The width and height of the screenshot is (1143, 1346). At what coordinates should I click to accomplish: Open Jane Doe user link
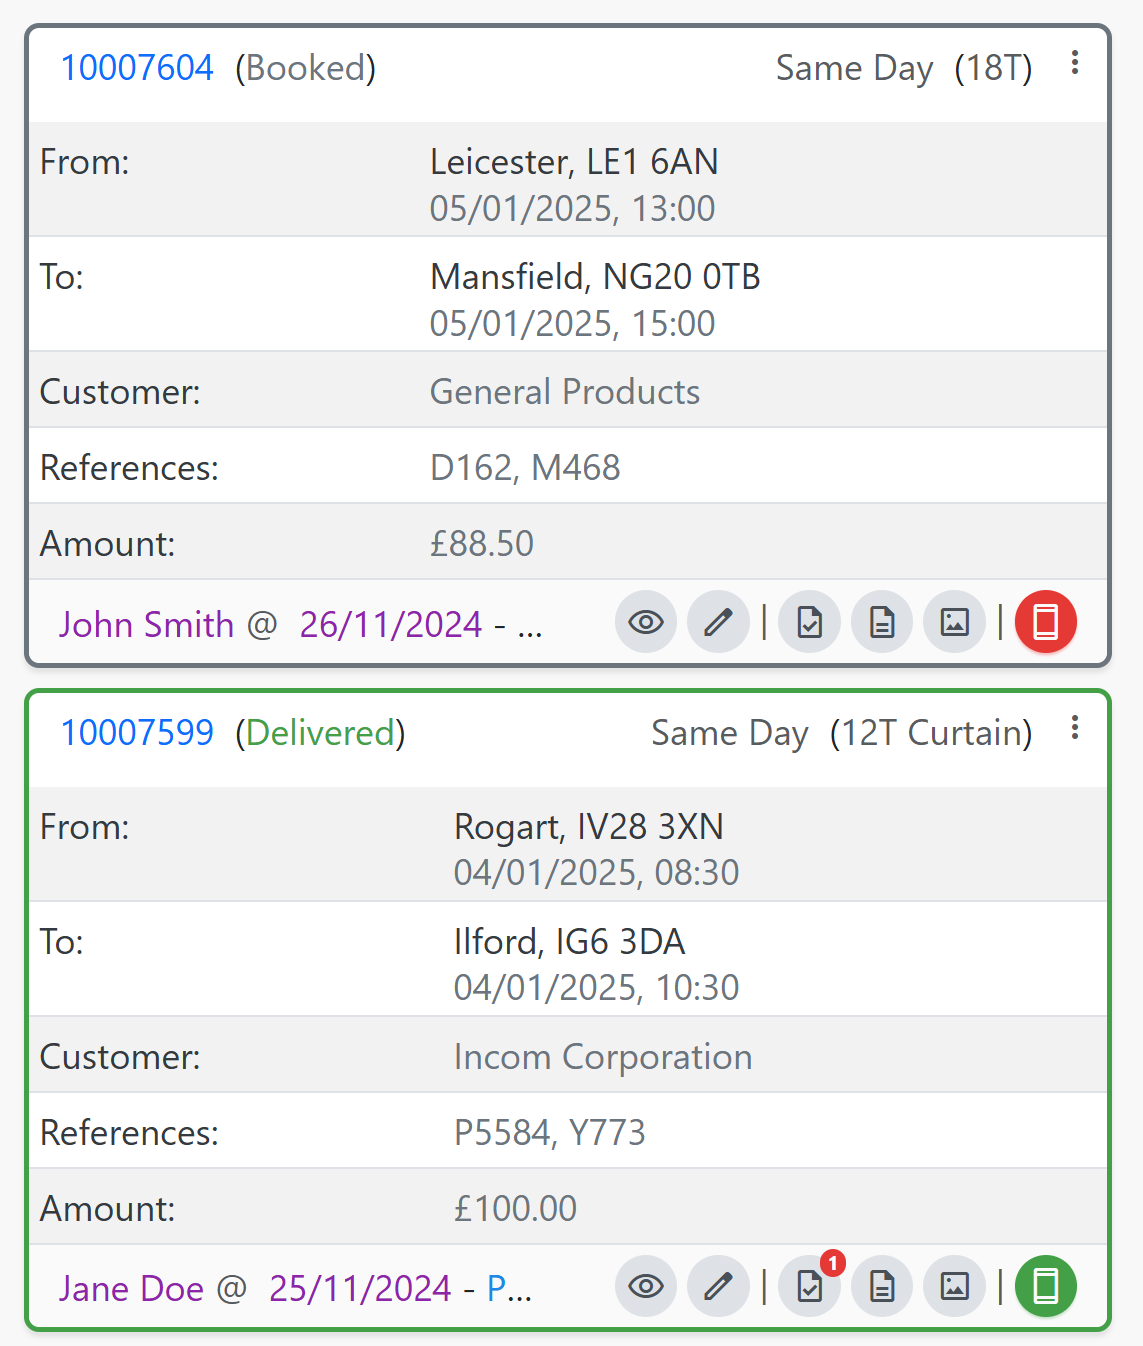[131, 1289]
